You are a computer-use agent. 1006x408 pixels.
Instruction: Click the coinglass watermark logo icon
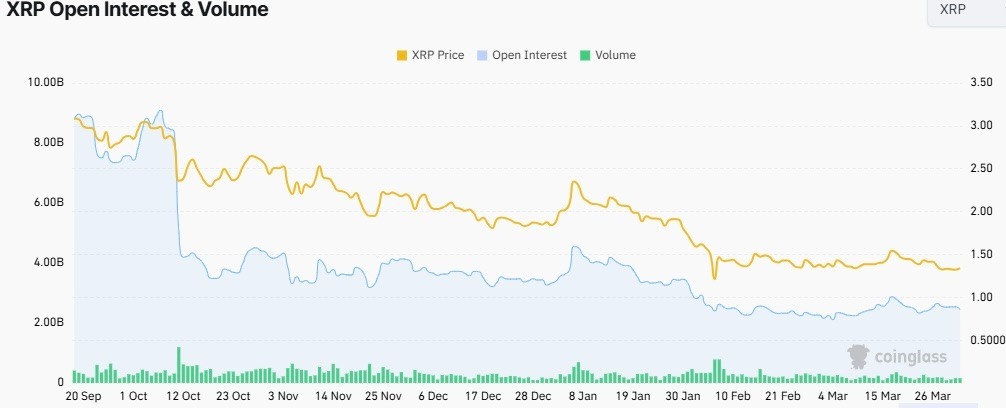857,356
